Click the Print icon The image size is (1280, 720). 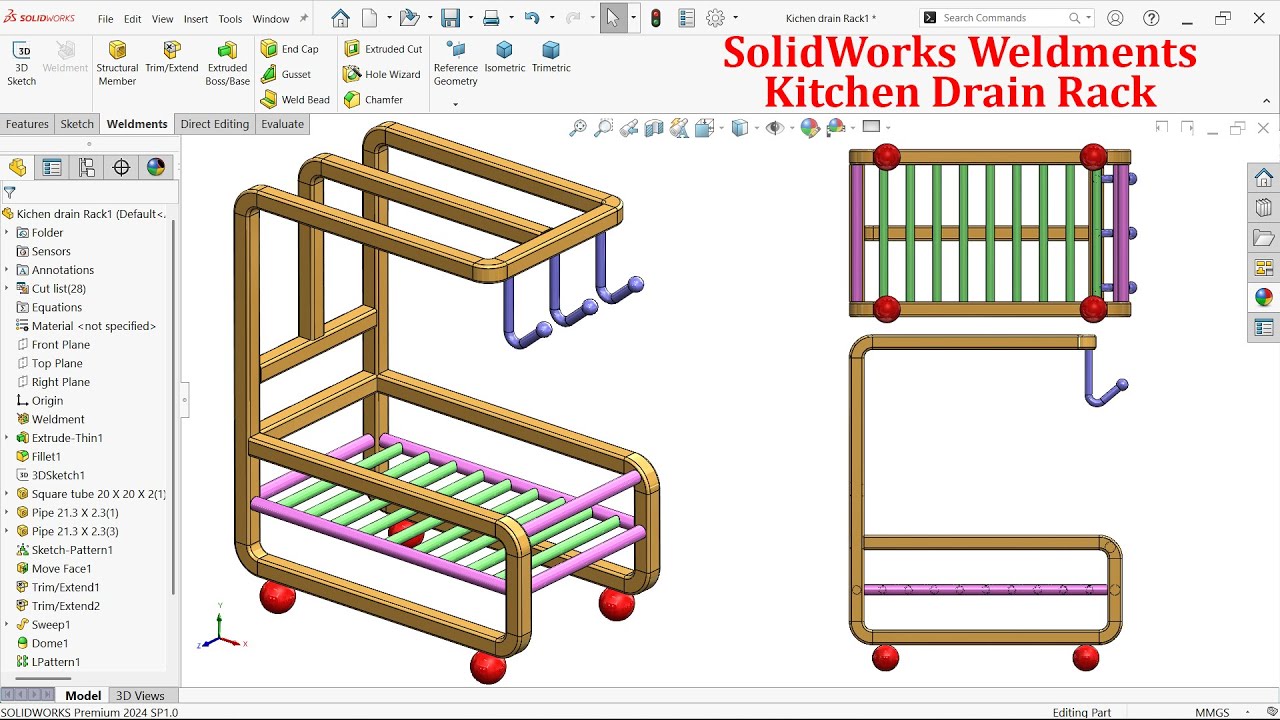(x=491, y=18)
